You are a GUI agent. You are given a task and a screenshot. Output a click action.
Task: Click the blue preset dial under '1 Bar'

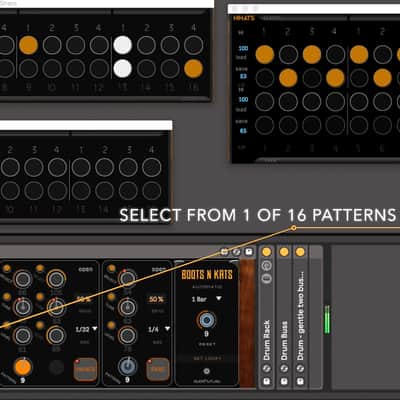pyautogui.click(x=206, y=320)
